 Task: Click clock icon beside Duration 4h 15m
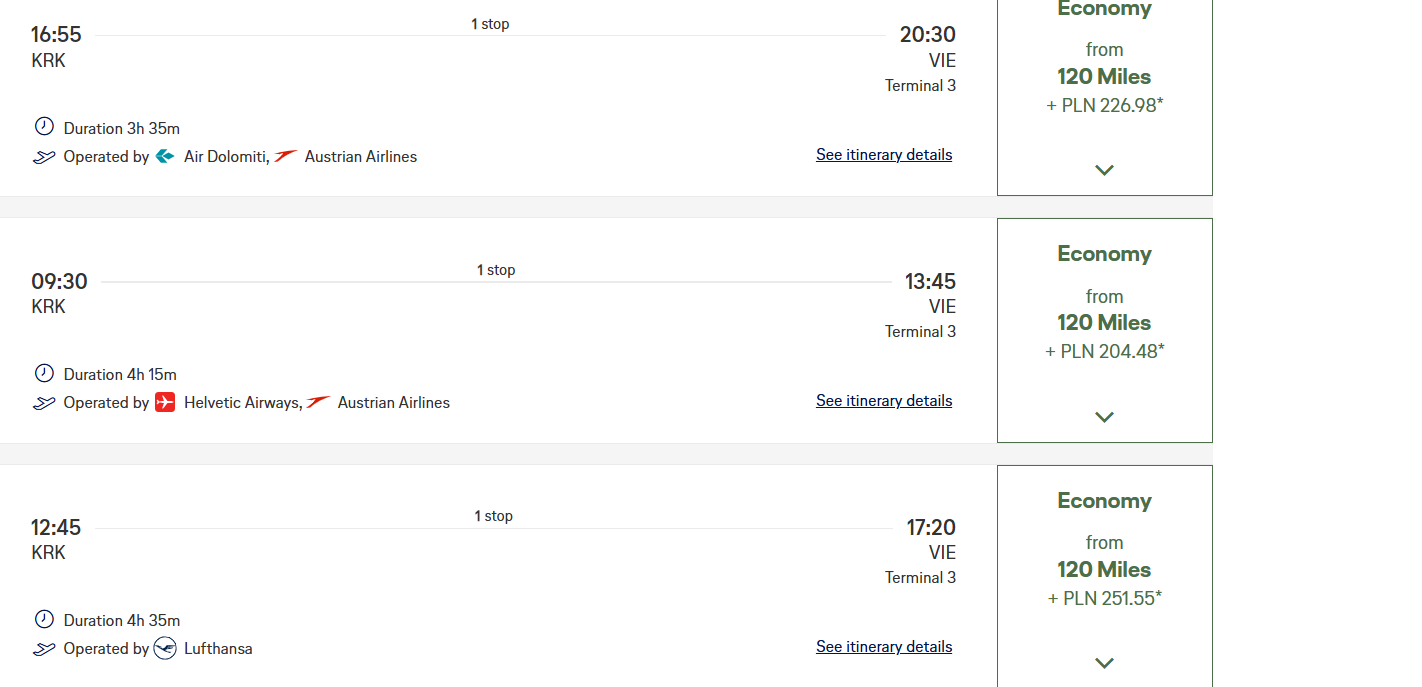click(44, 373)
